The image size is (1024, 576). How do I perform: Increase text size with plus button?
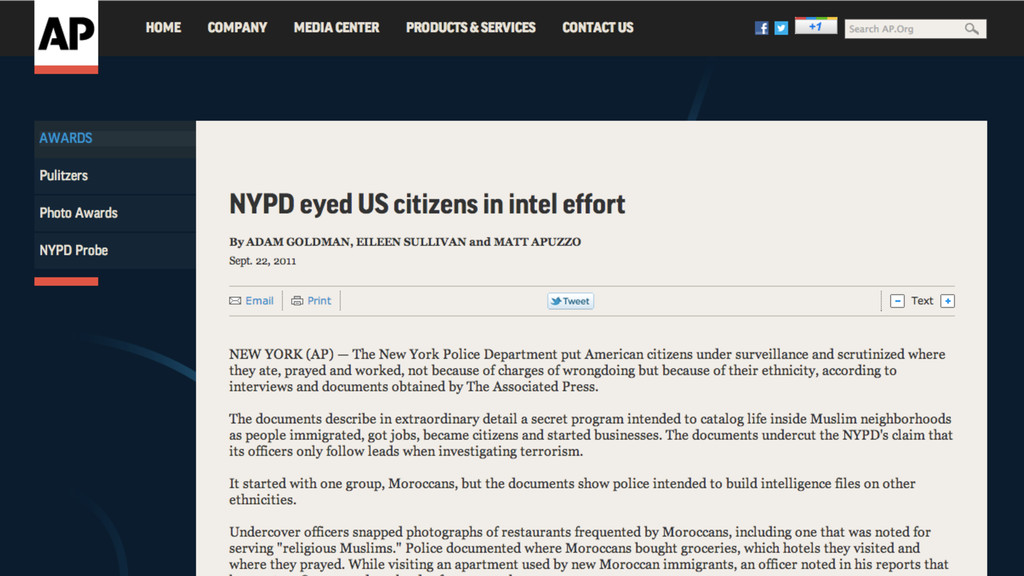coord(948,300)
